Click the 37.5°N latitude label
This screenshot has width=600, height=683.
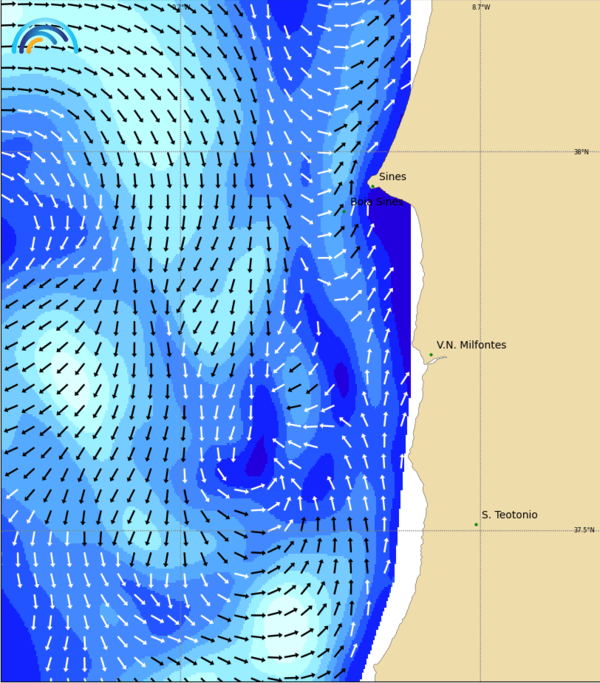click(583, 530)
